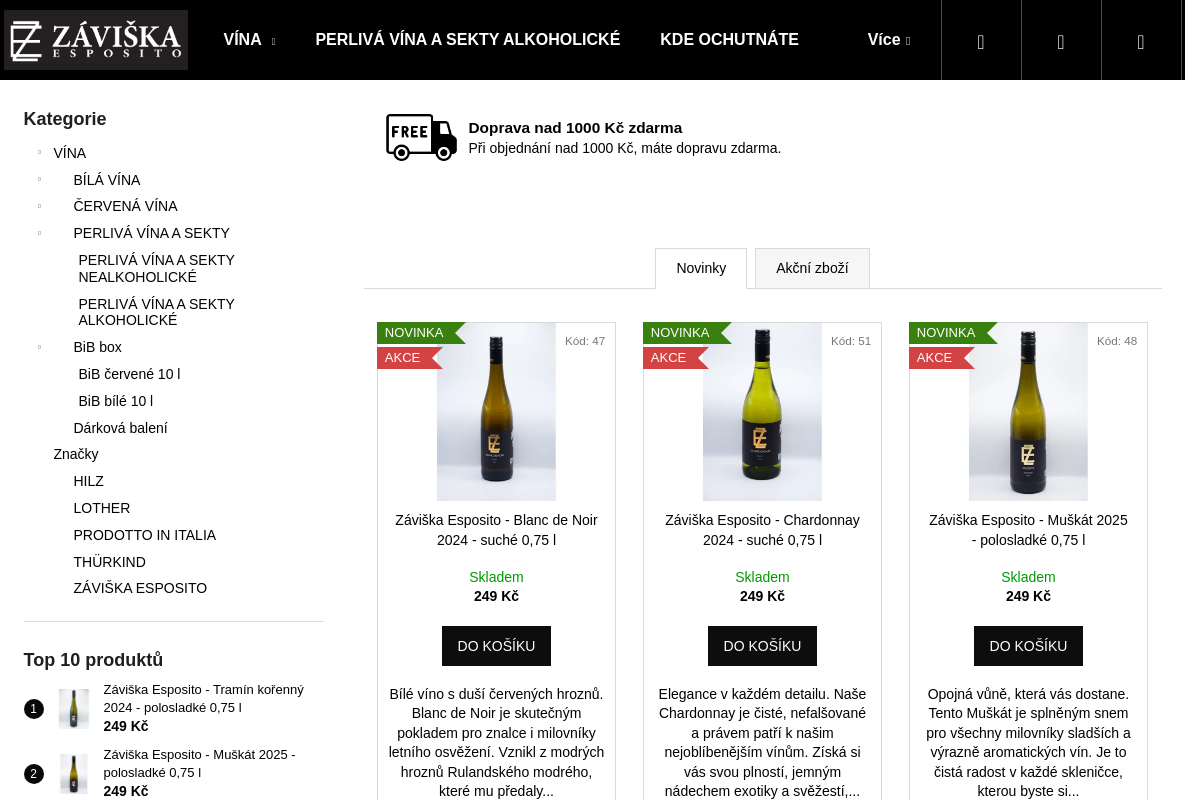Select the Novinky tab
1200x800 pixels.
pos(701,268)
